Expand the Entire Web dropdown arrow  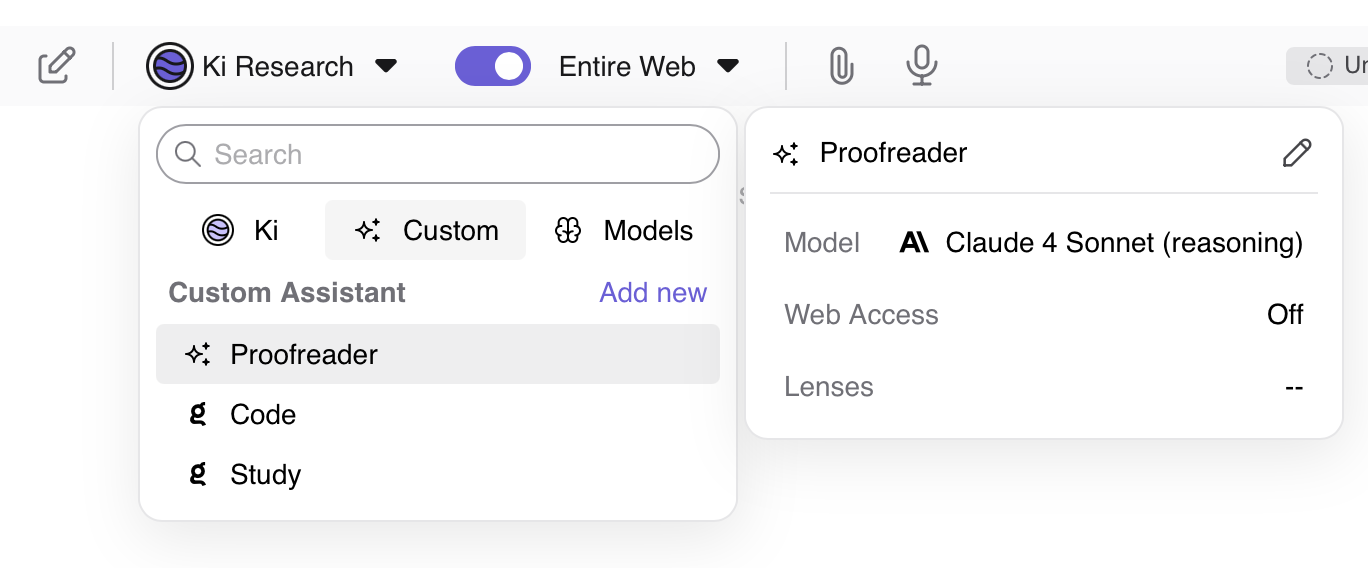(728, 67)
